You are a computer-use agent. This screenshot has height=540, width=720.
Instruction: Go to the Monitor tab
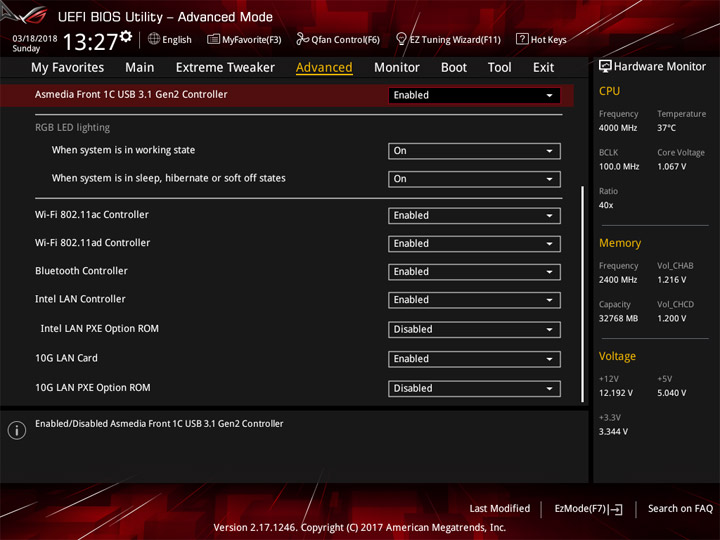tap(397, 68)
